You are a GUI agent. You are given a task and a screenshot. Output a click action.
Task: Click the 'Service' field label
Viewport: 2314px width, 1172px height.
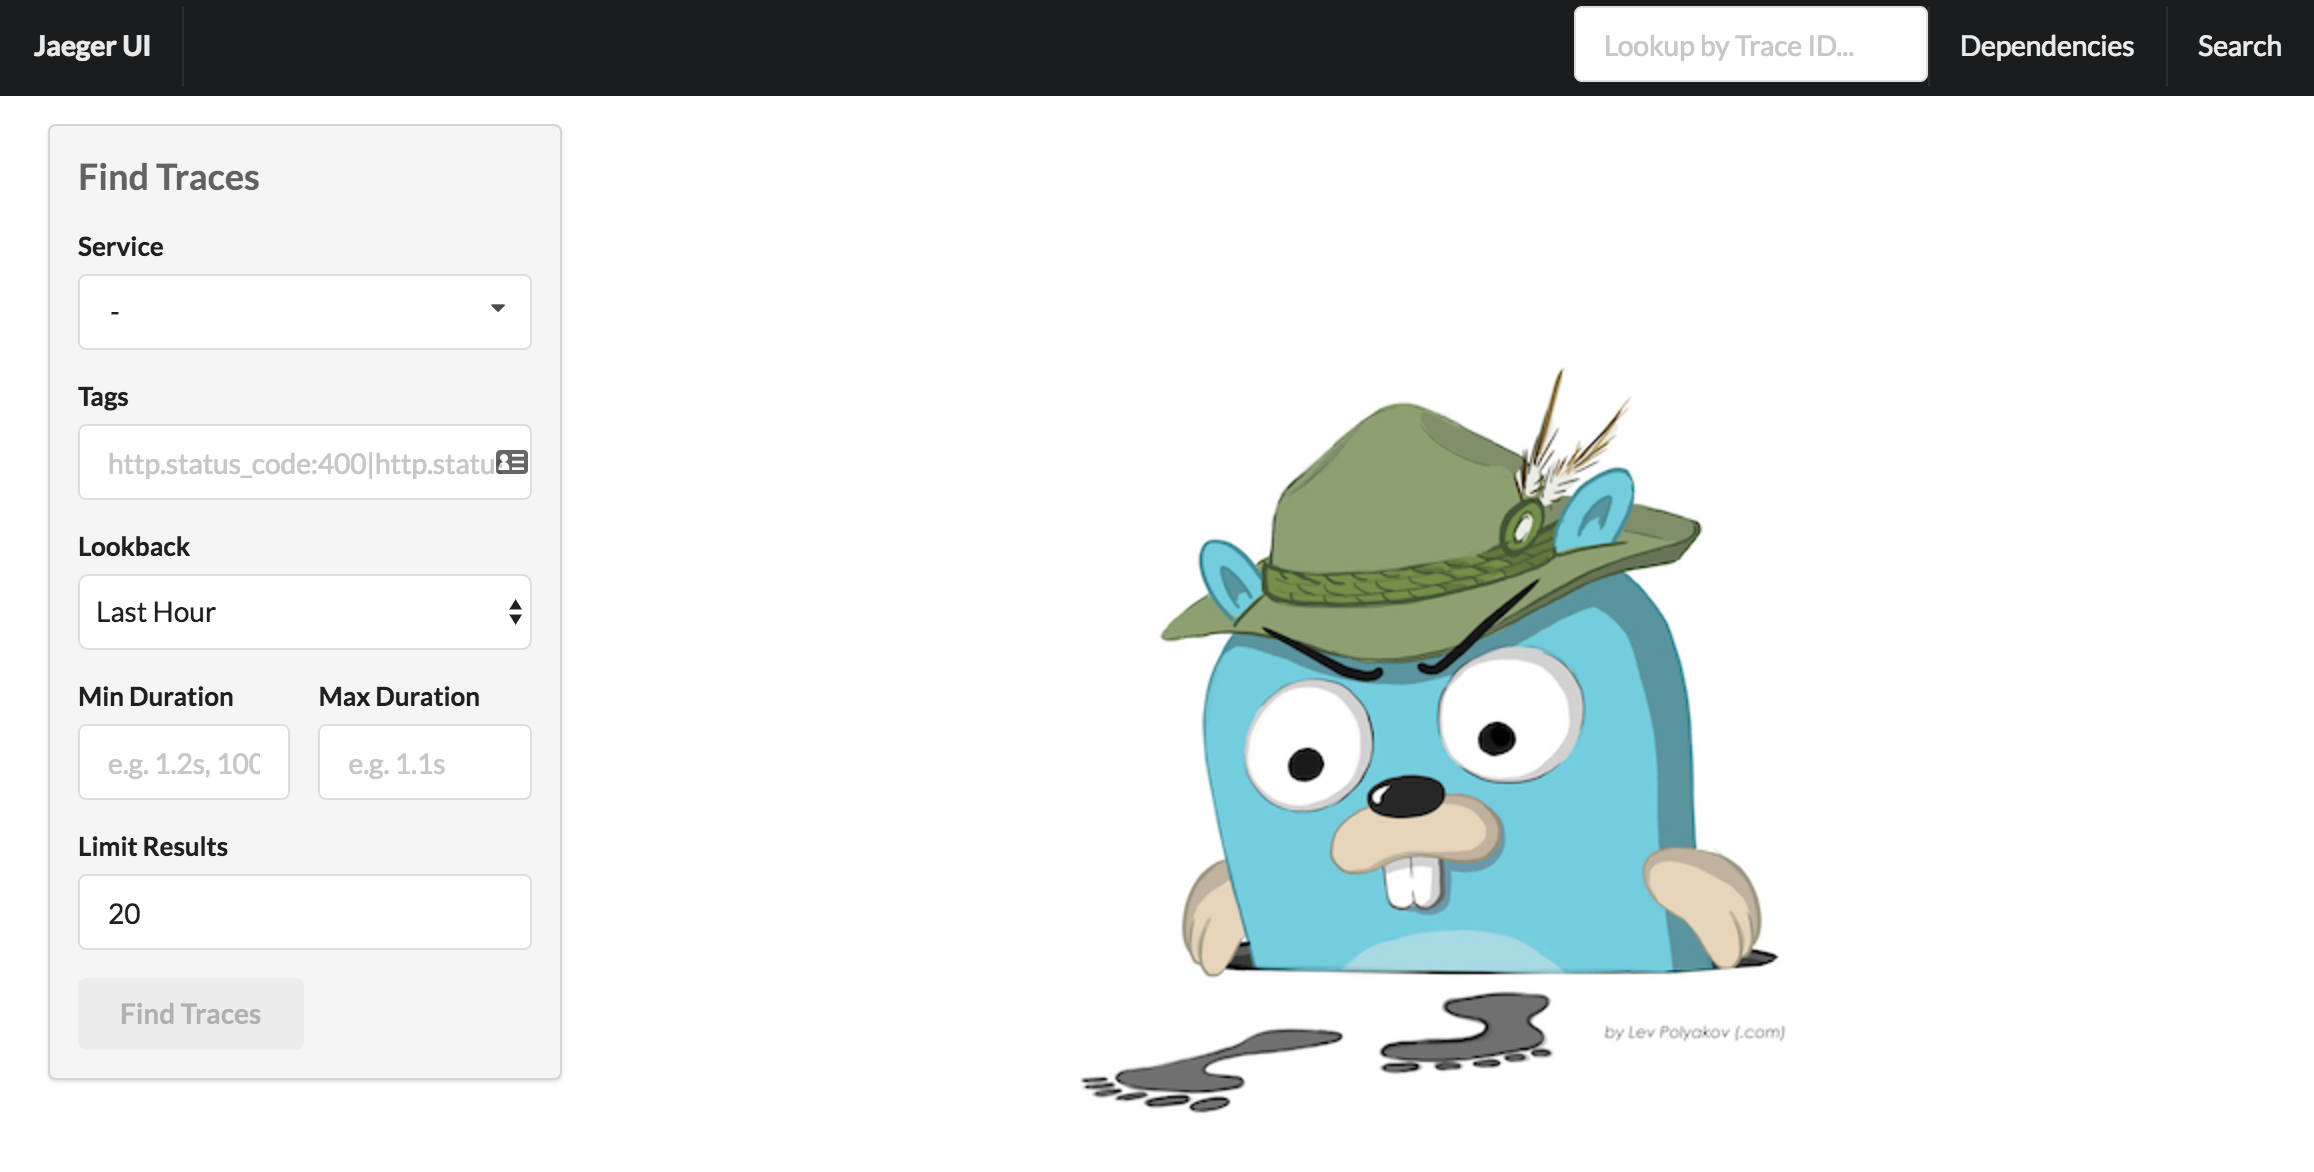click(x=121, y=247)
